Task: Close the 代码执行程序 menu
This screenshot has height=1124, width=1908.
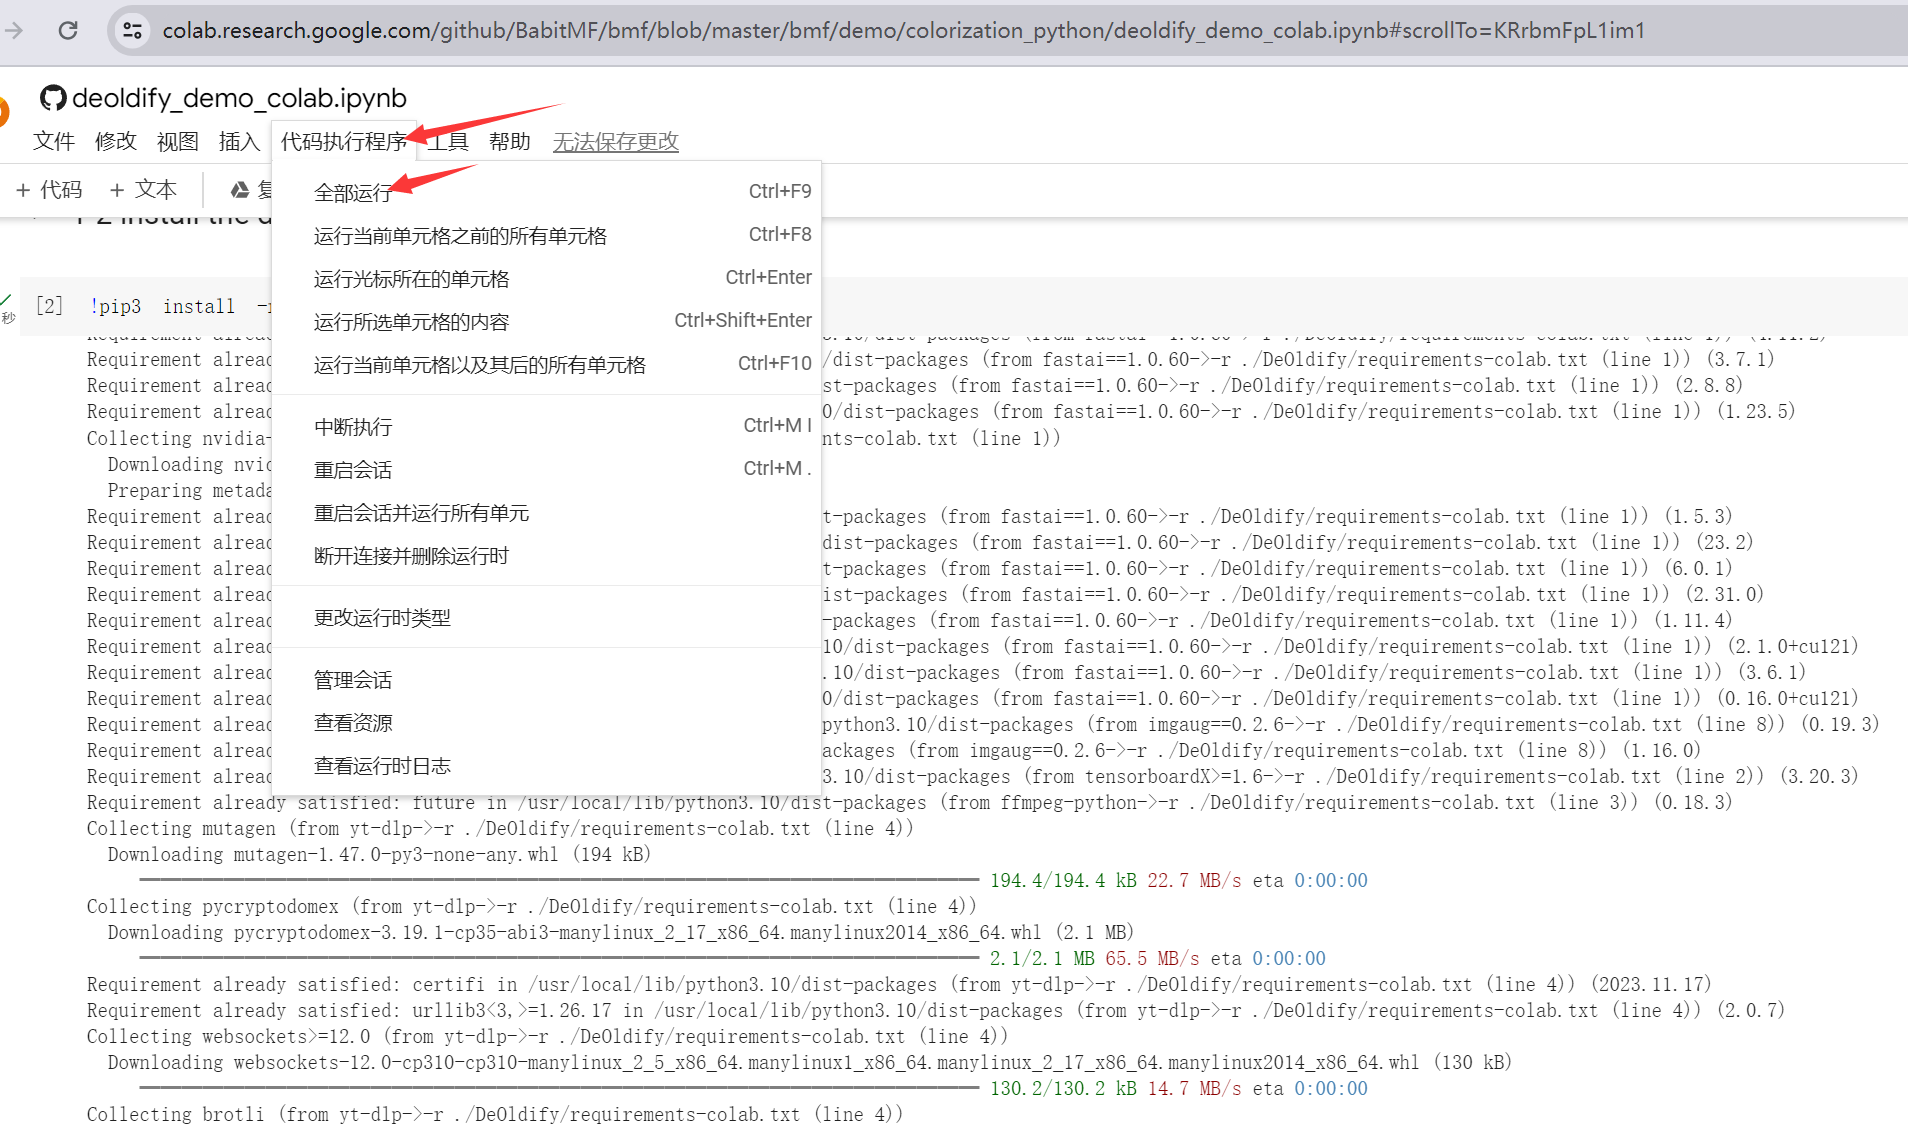Action: click(x=344, y=141)
